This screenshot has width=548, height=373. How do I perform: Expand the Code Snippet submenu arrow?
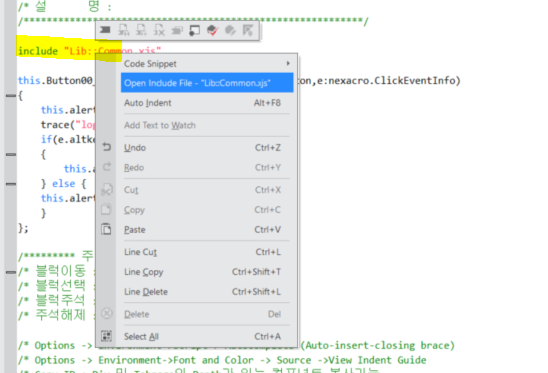coord(288,63)
